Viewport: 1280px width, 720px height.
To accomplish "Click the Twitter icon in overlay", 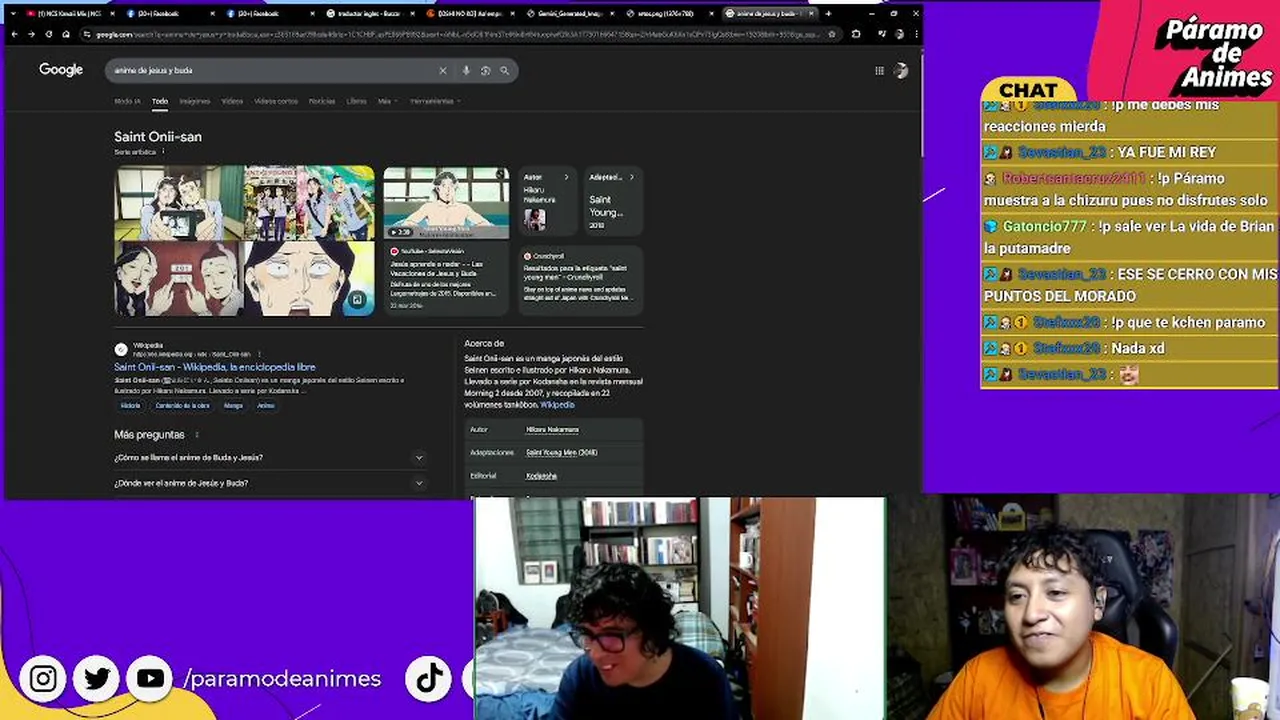I will pos(97,679).
